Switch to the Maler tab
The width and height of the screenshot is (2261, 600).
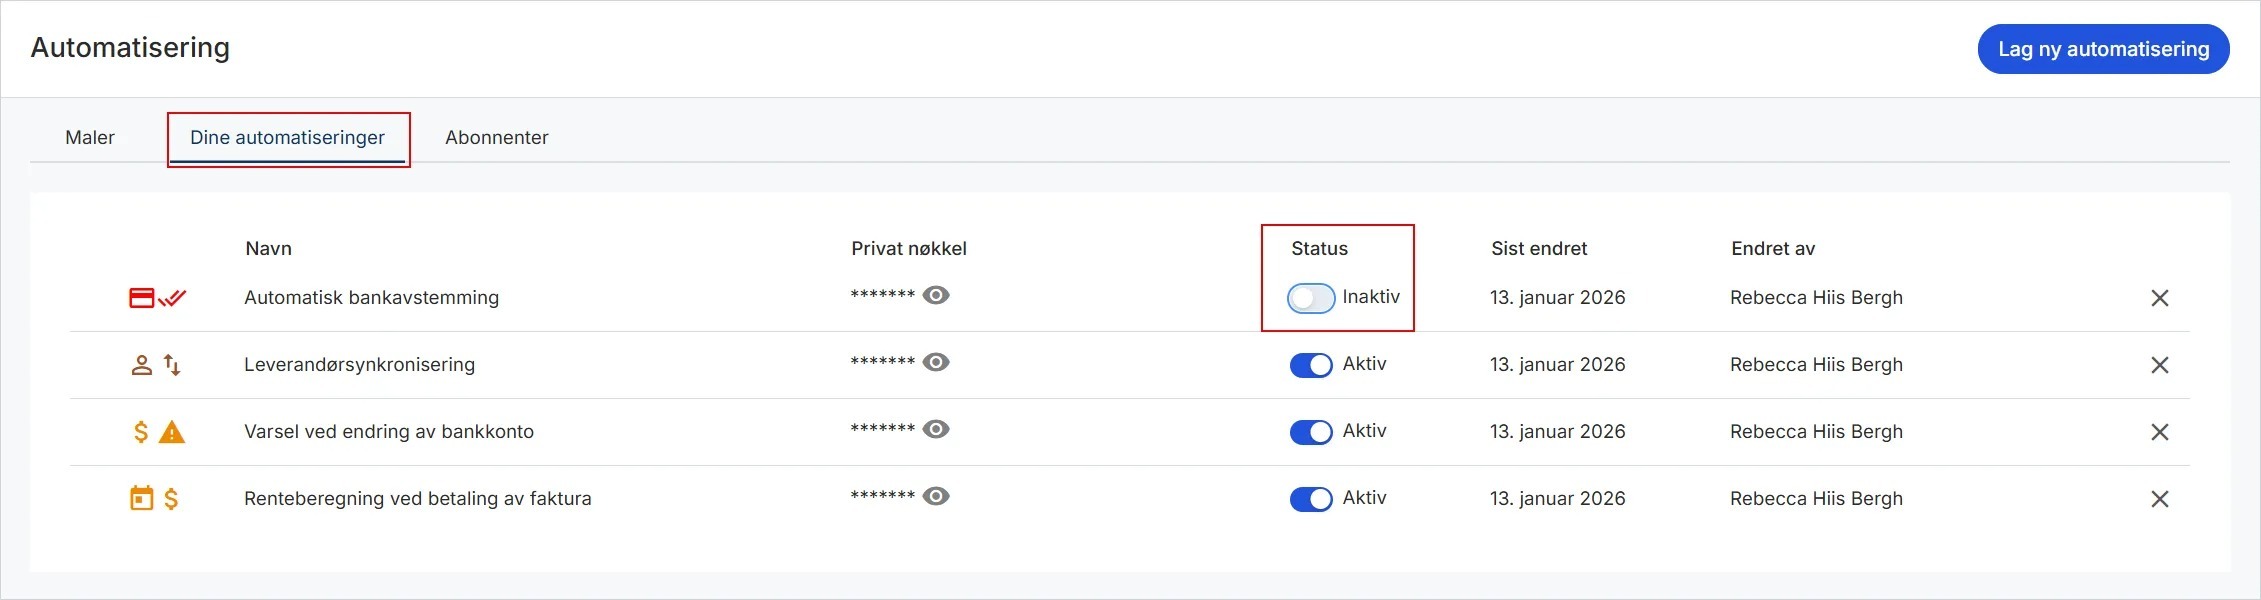coord(90,138)
